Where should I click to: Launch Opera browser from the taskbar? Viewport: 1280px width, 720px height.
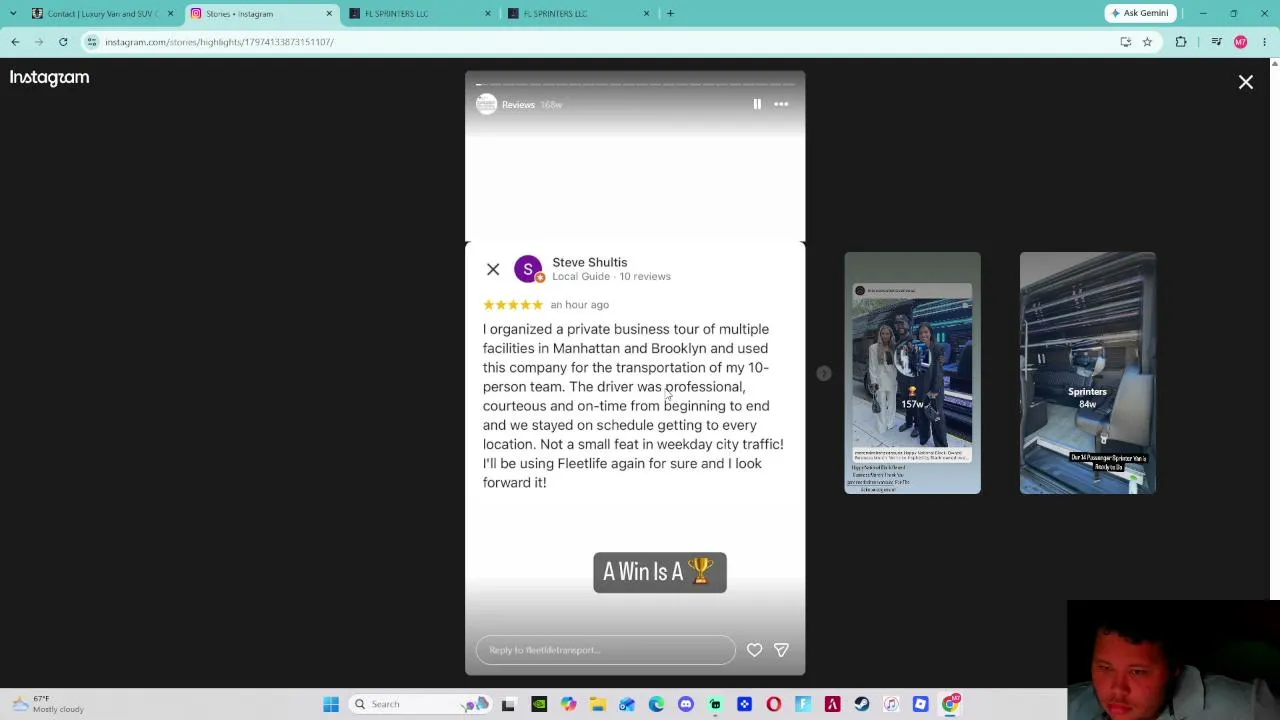[x=774, y=704]
